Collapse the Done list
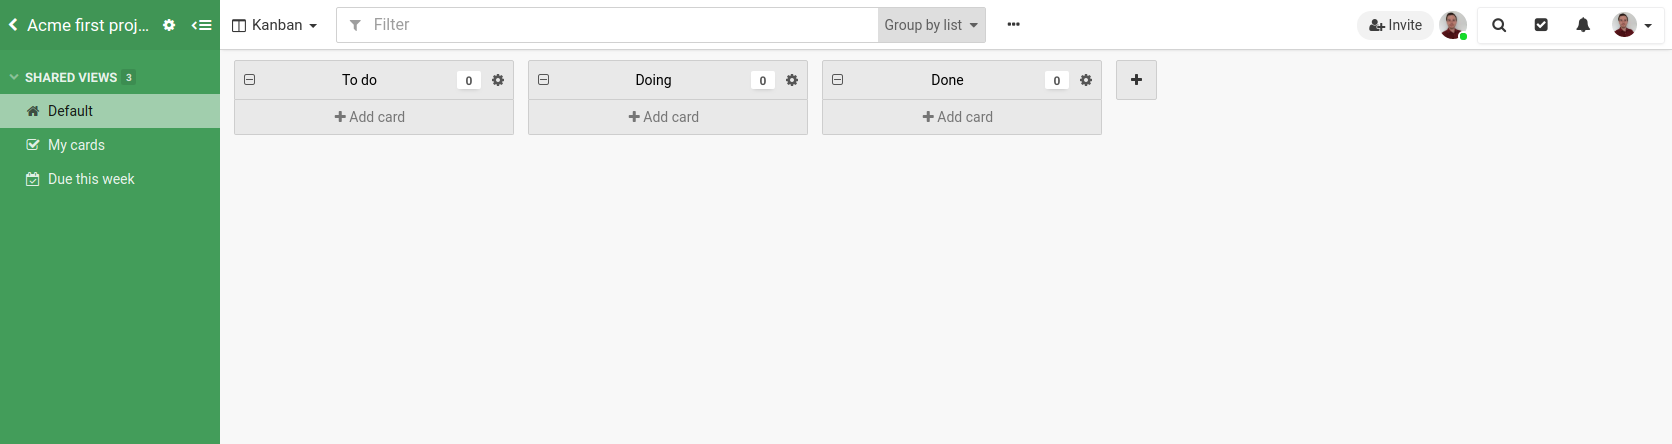The width and height of the screenshot is (1672, 444). [838, 80]
